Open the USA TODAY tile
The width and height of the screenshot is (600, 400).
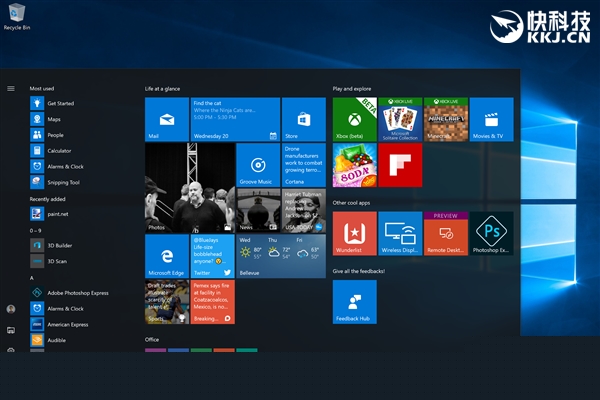(304, 211)
